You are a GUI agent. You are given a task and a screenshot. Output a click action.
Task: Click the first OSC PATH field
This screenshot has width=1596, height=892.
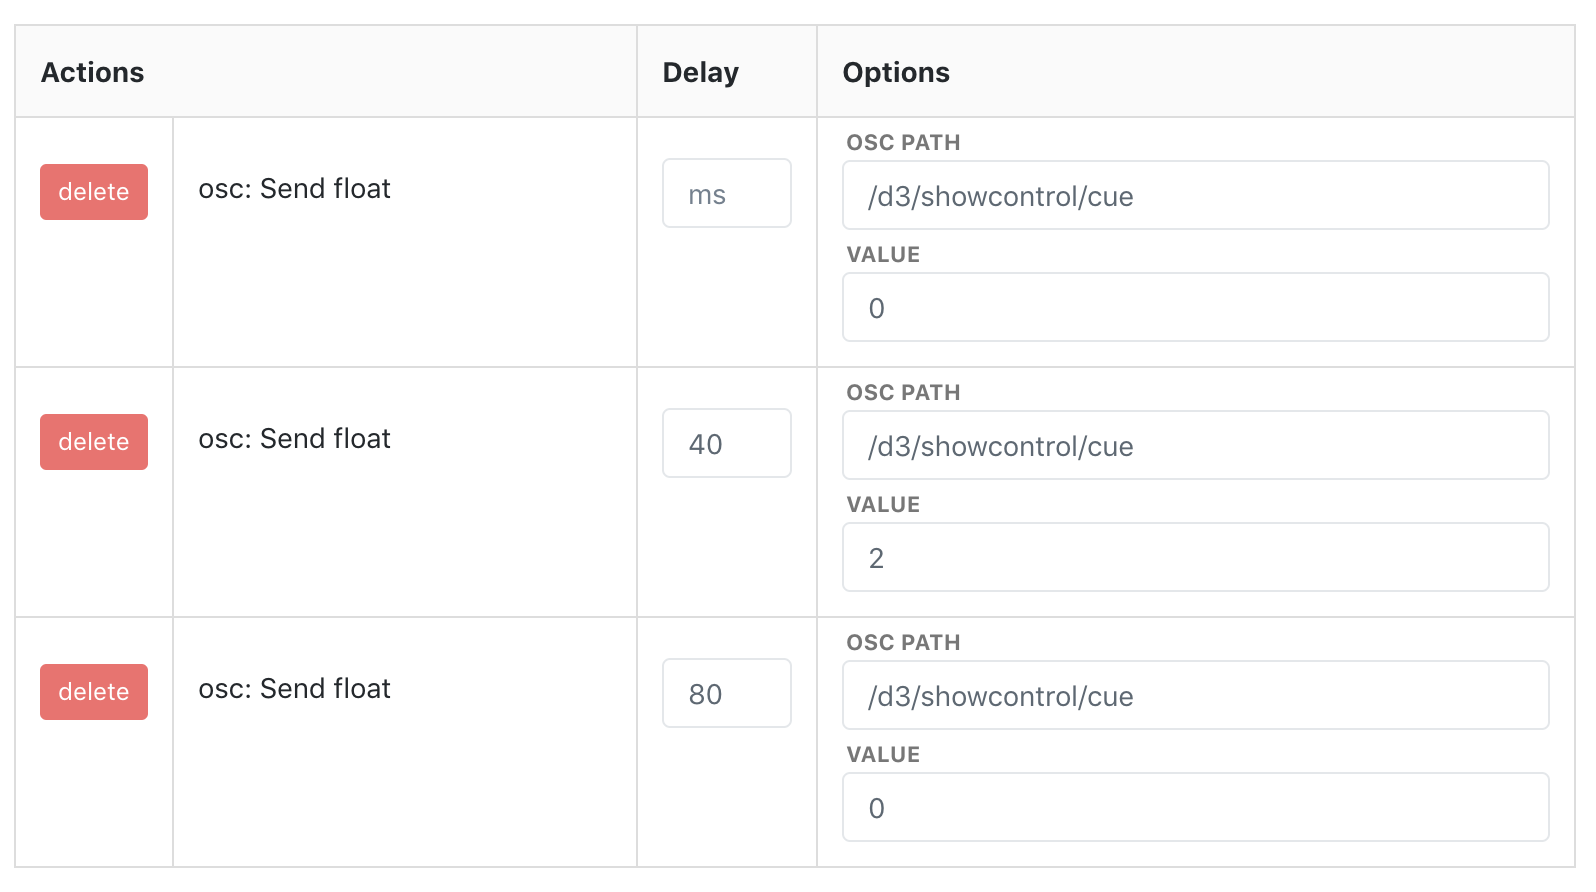point(1195,195)
